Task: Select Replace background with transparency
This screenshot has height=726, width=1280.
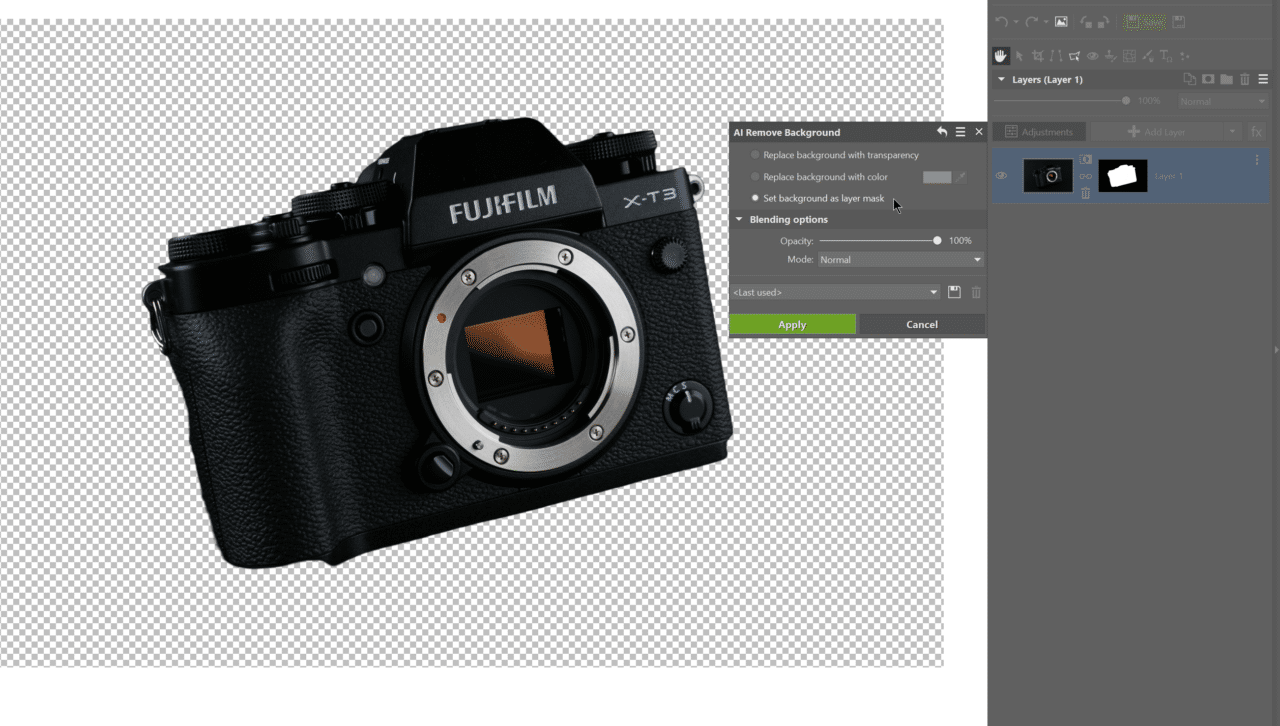Action: 755,154
